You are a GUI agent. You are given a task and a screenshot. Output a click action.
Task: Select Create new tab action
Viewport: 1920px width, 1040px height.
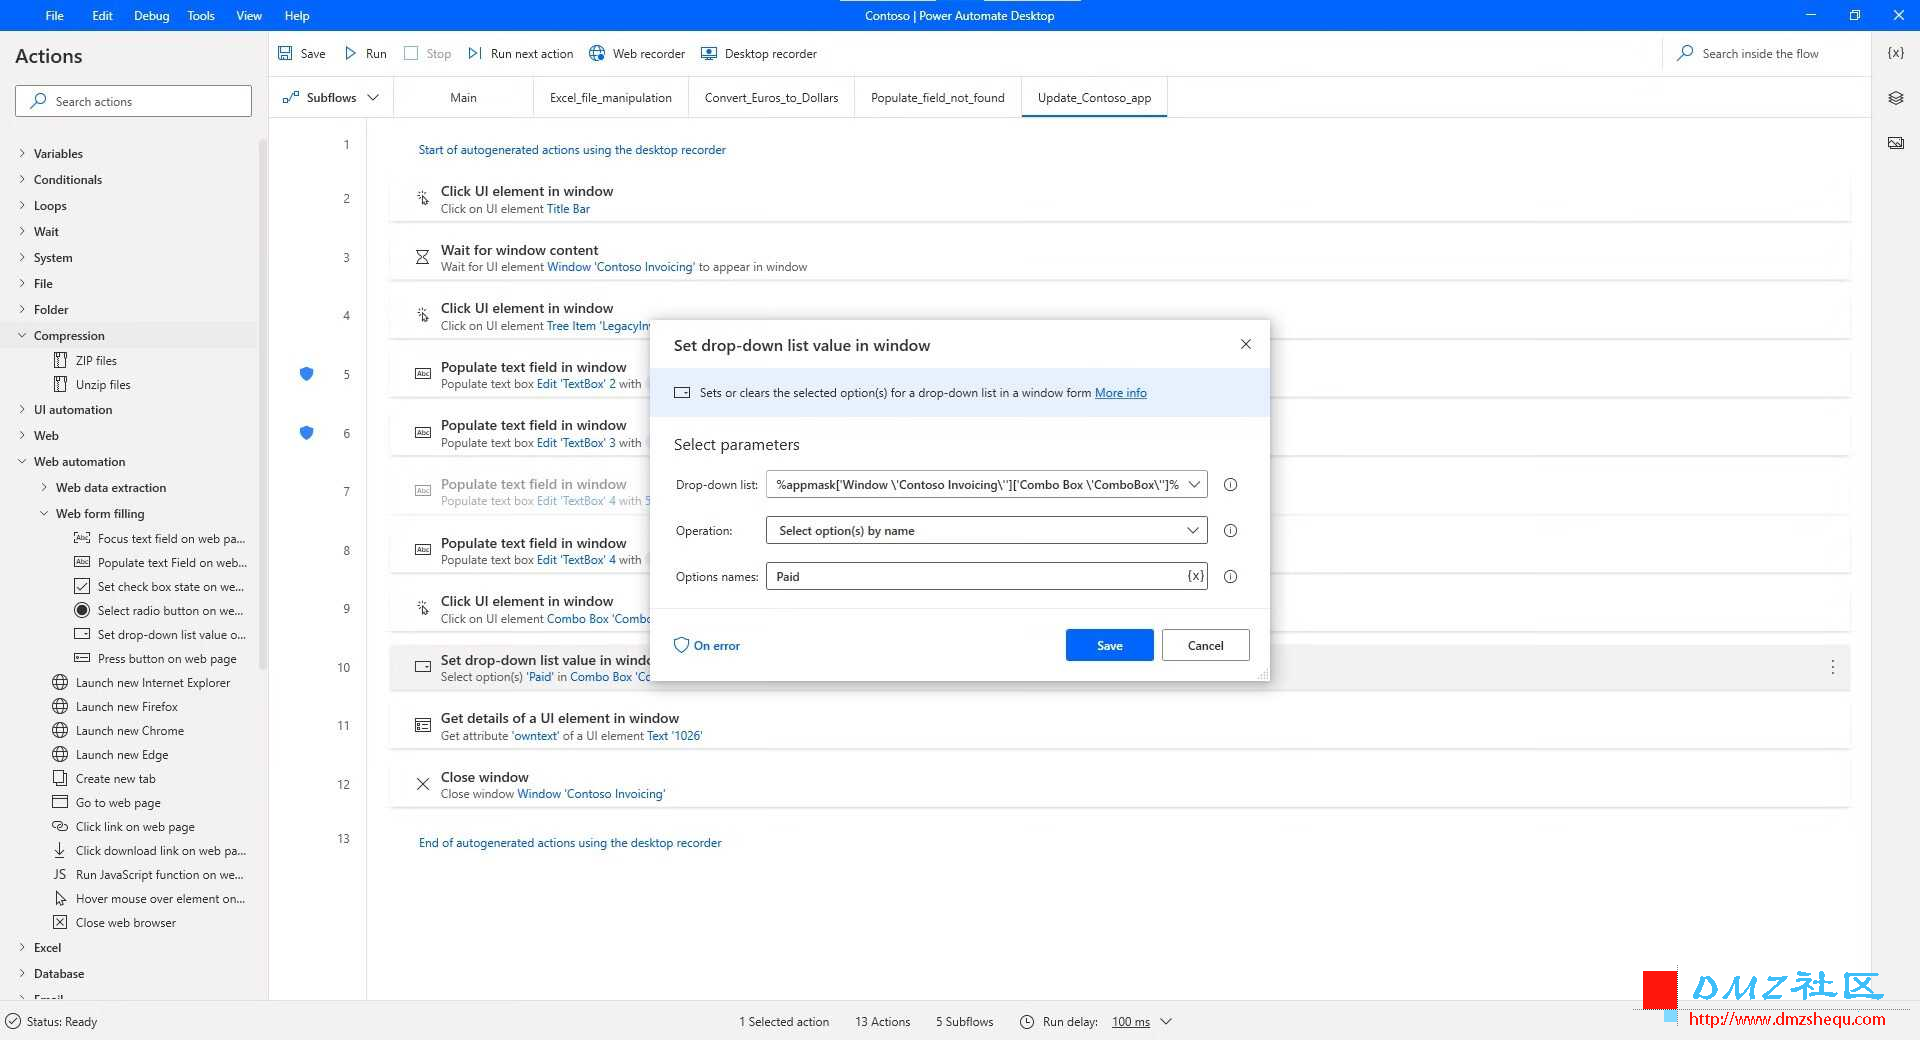[115, 778]
